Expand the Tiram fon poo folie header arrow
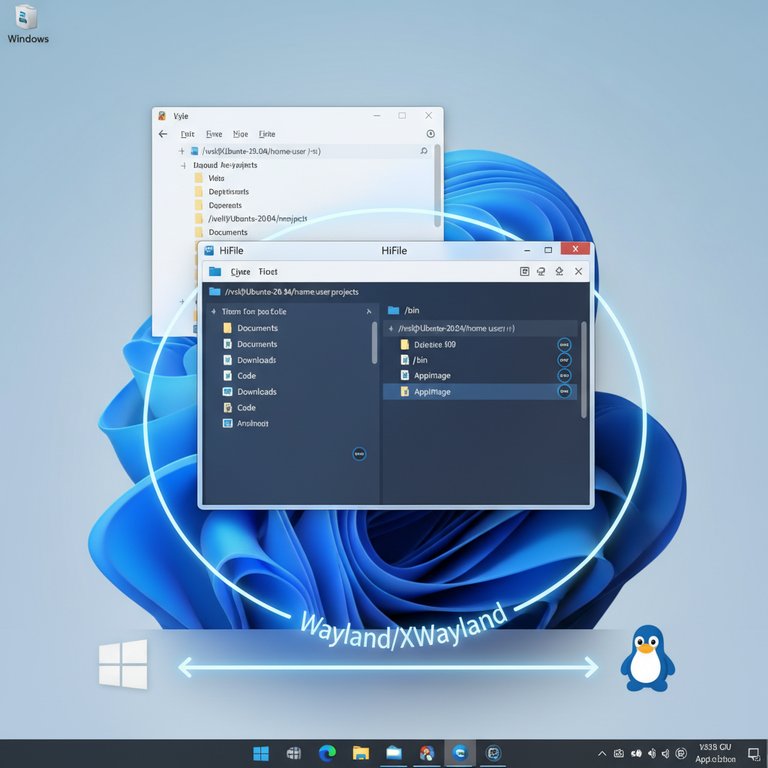This screenshot has height=768, width=768. point(214,312)
